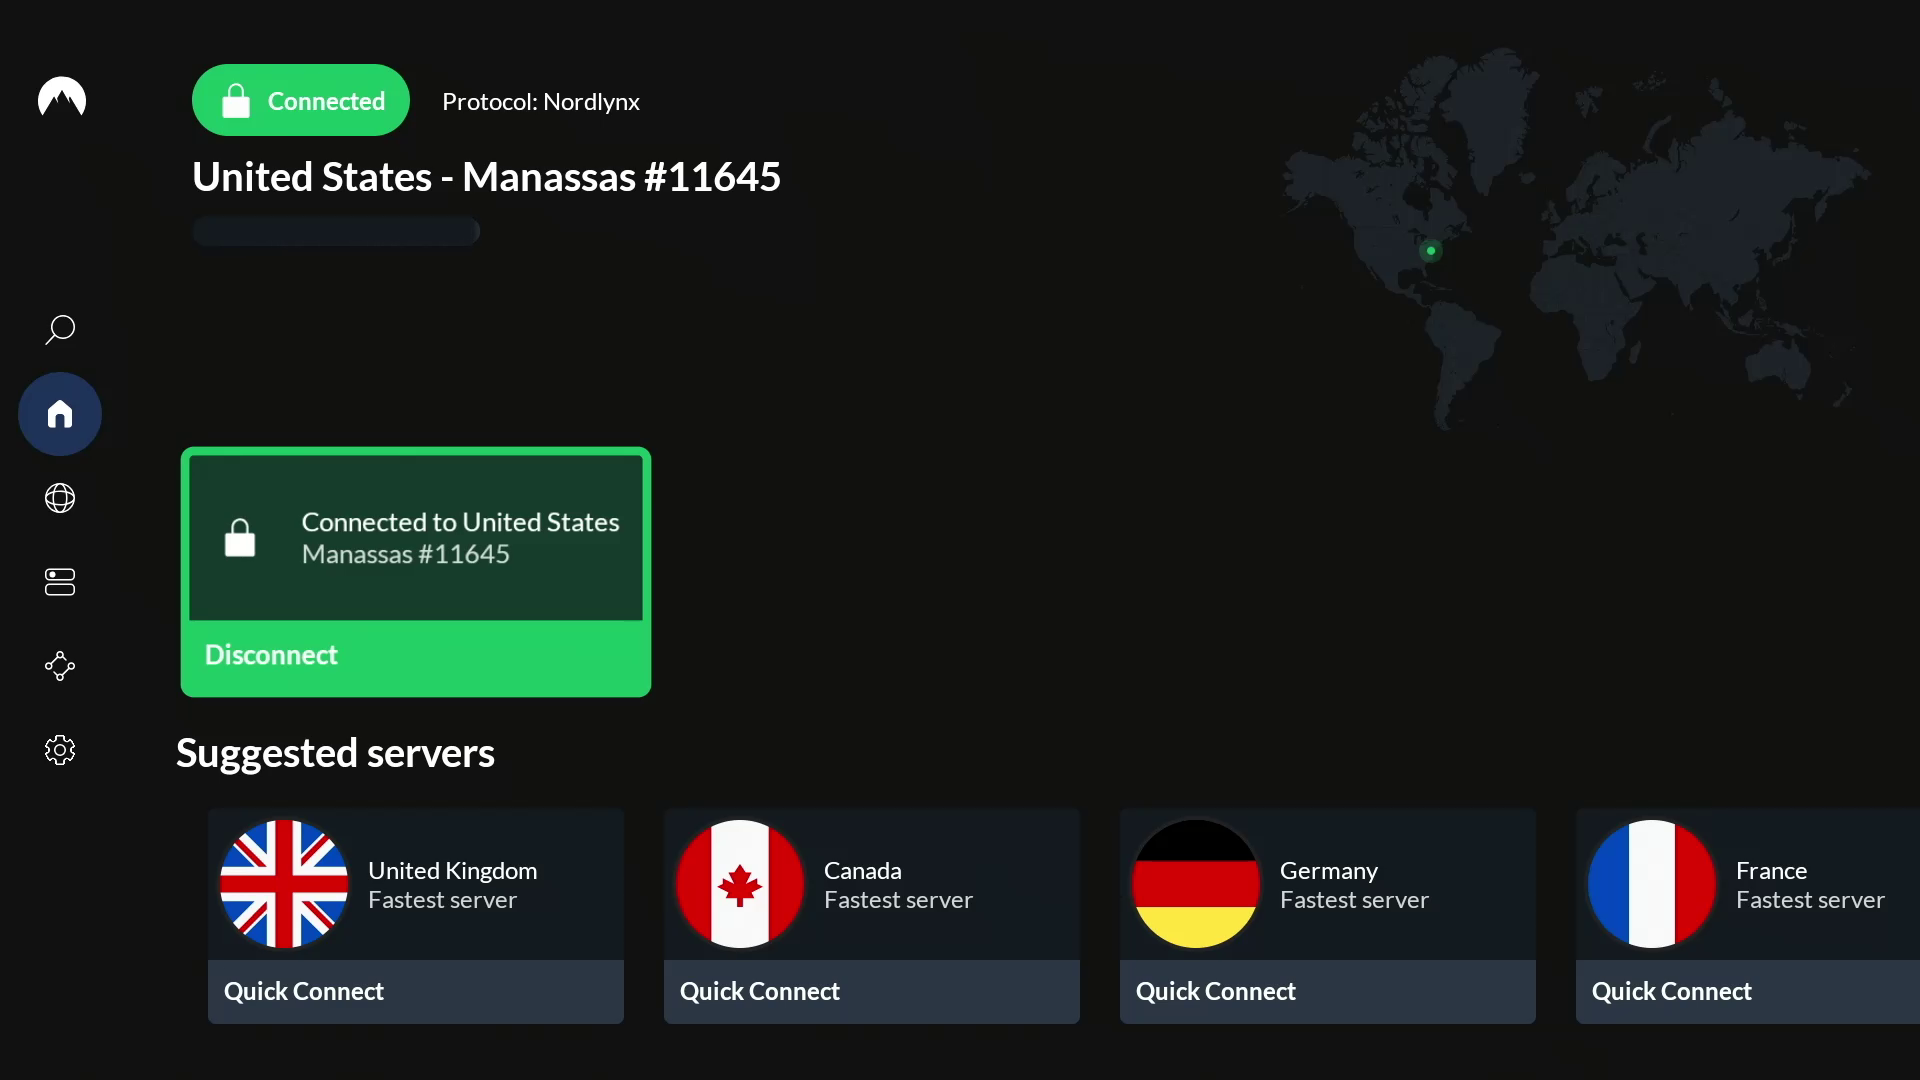Open the server list icon in sidebar

(59, 583)
